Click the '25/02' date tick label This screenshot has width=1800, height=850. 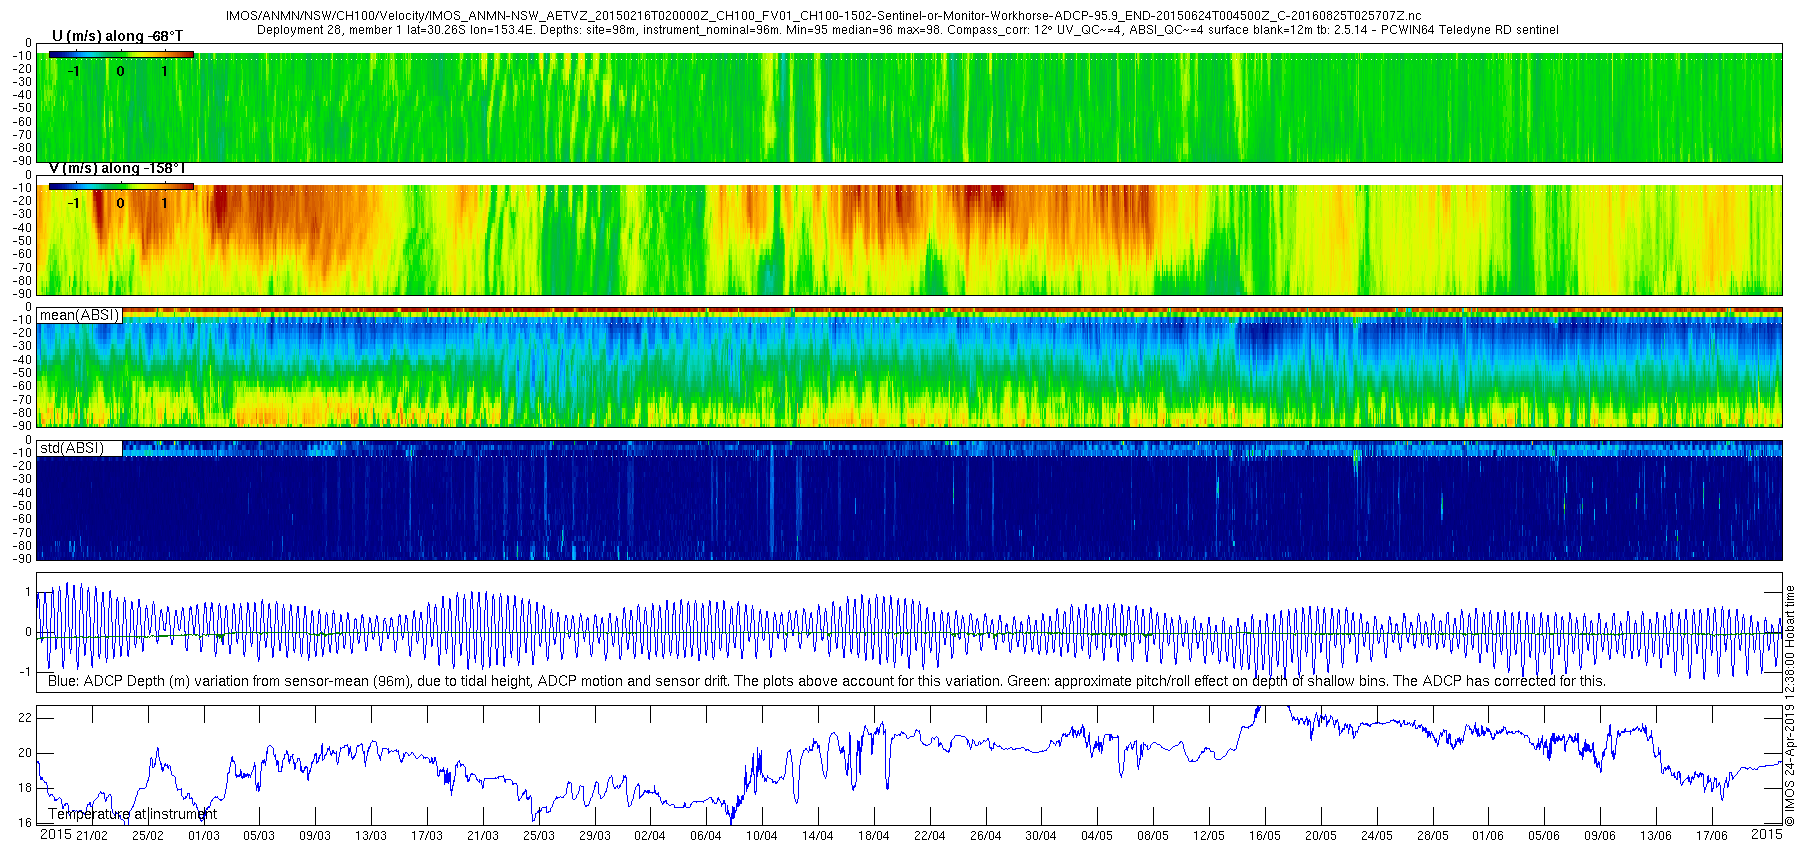coord(147,835)
